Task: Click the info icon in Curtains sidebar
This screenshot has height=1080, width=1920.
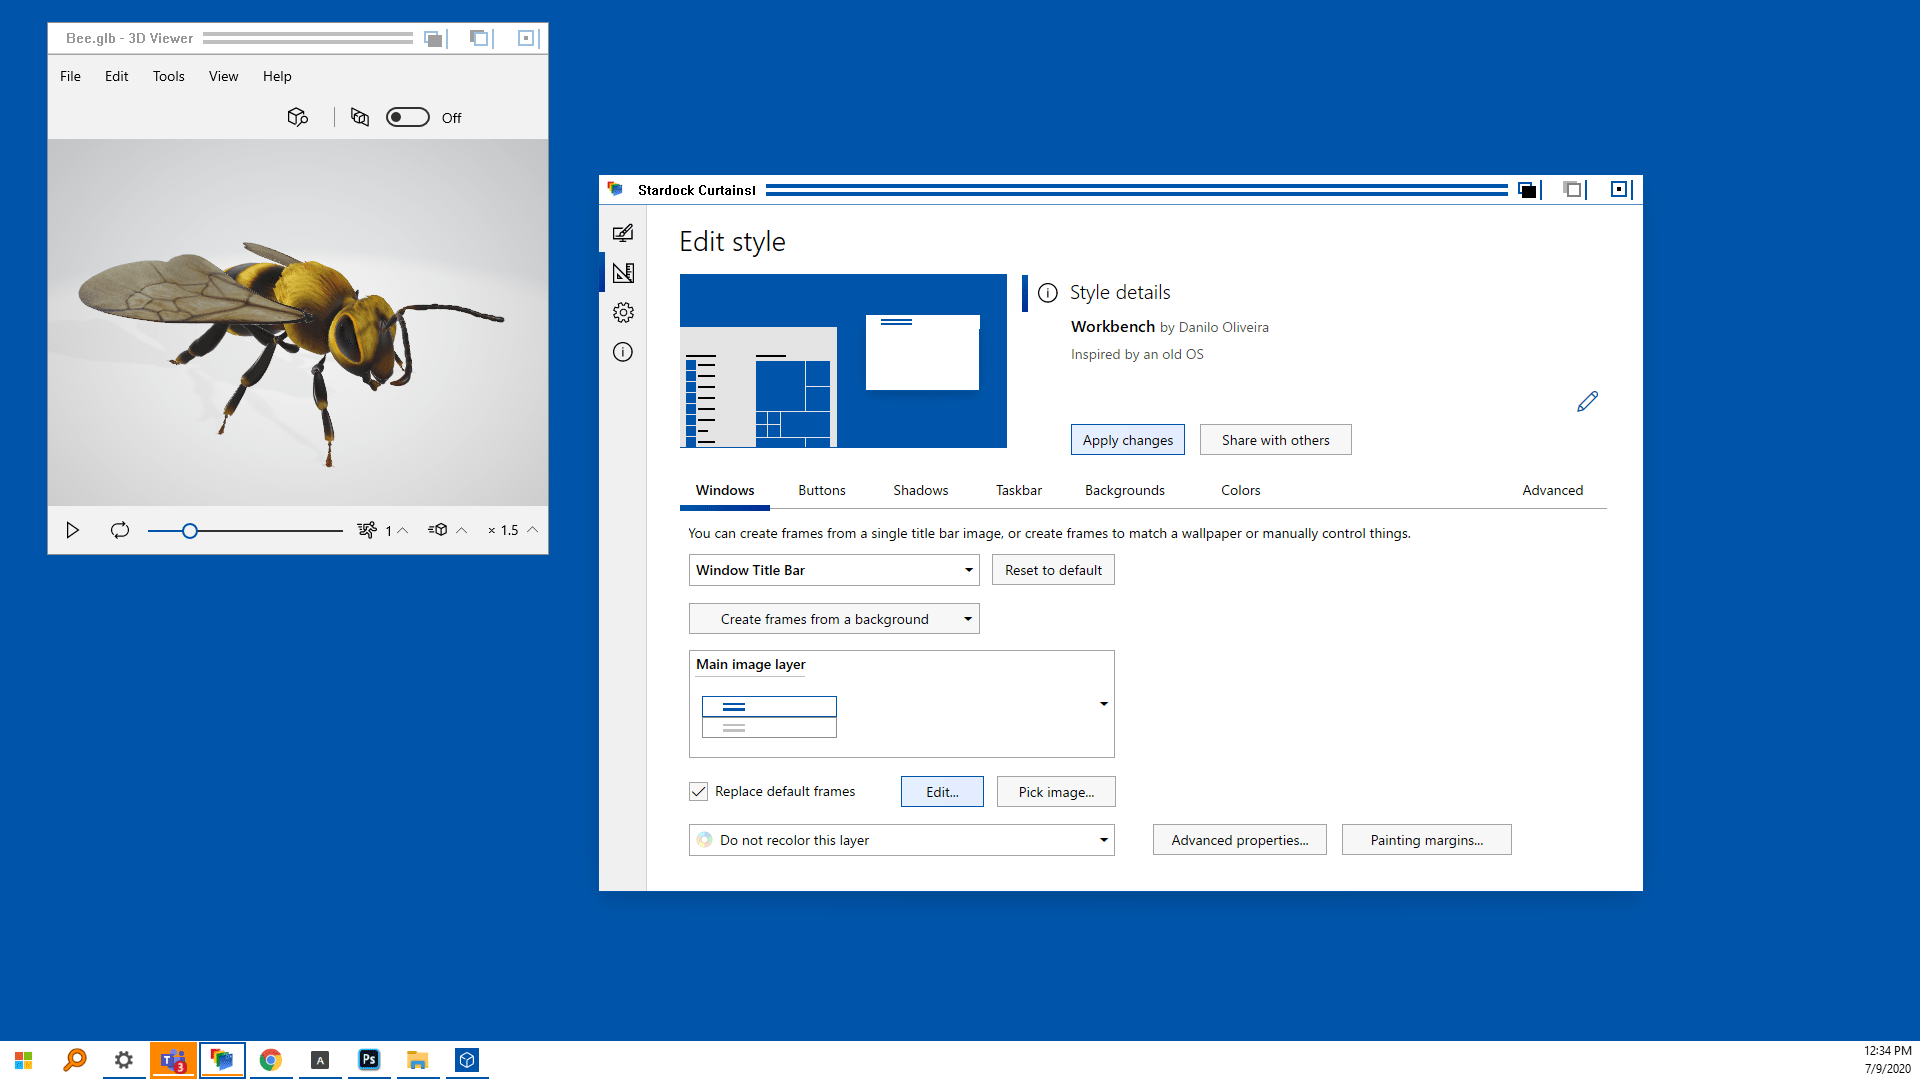Action: pos(623,352)
